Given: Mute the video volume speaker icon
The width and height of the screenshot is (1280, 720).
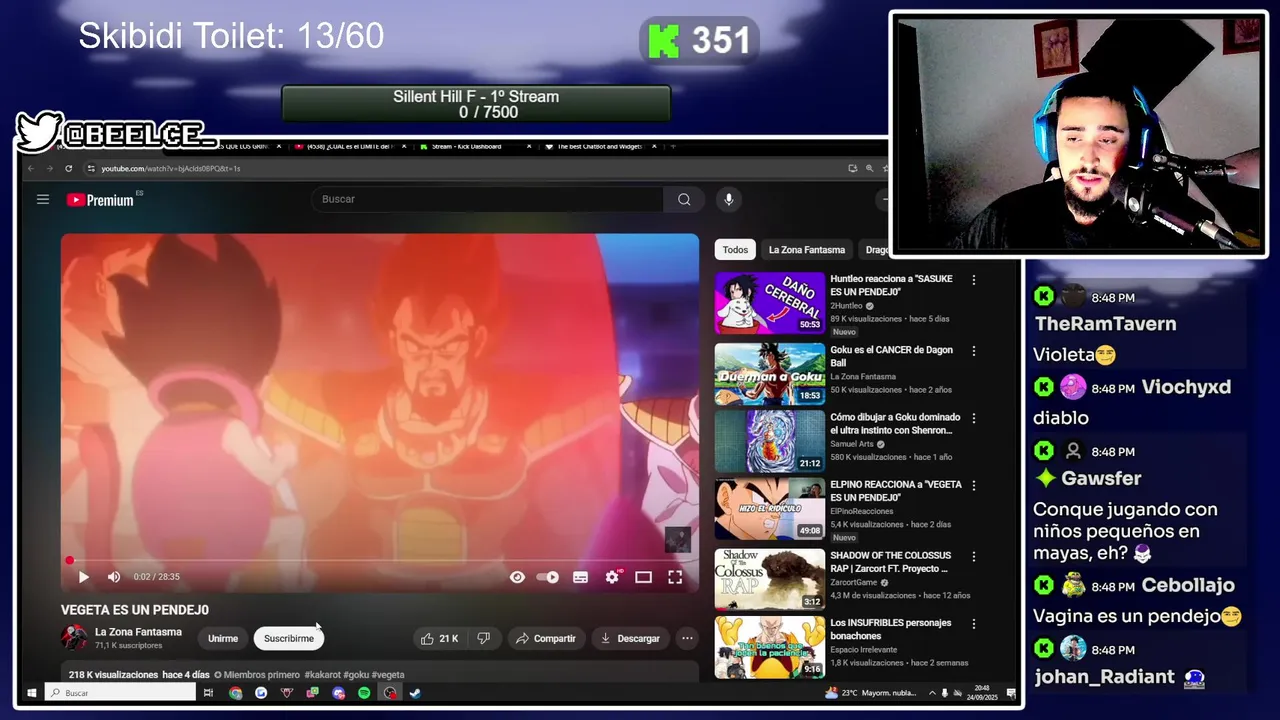Looking at the screenshot, I should point(114,577).
